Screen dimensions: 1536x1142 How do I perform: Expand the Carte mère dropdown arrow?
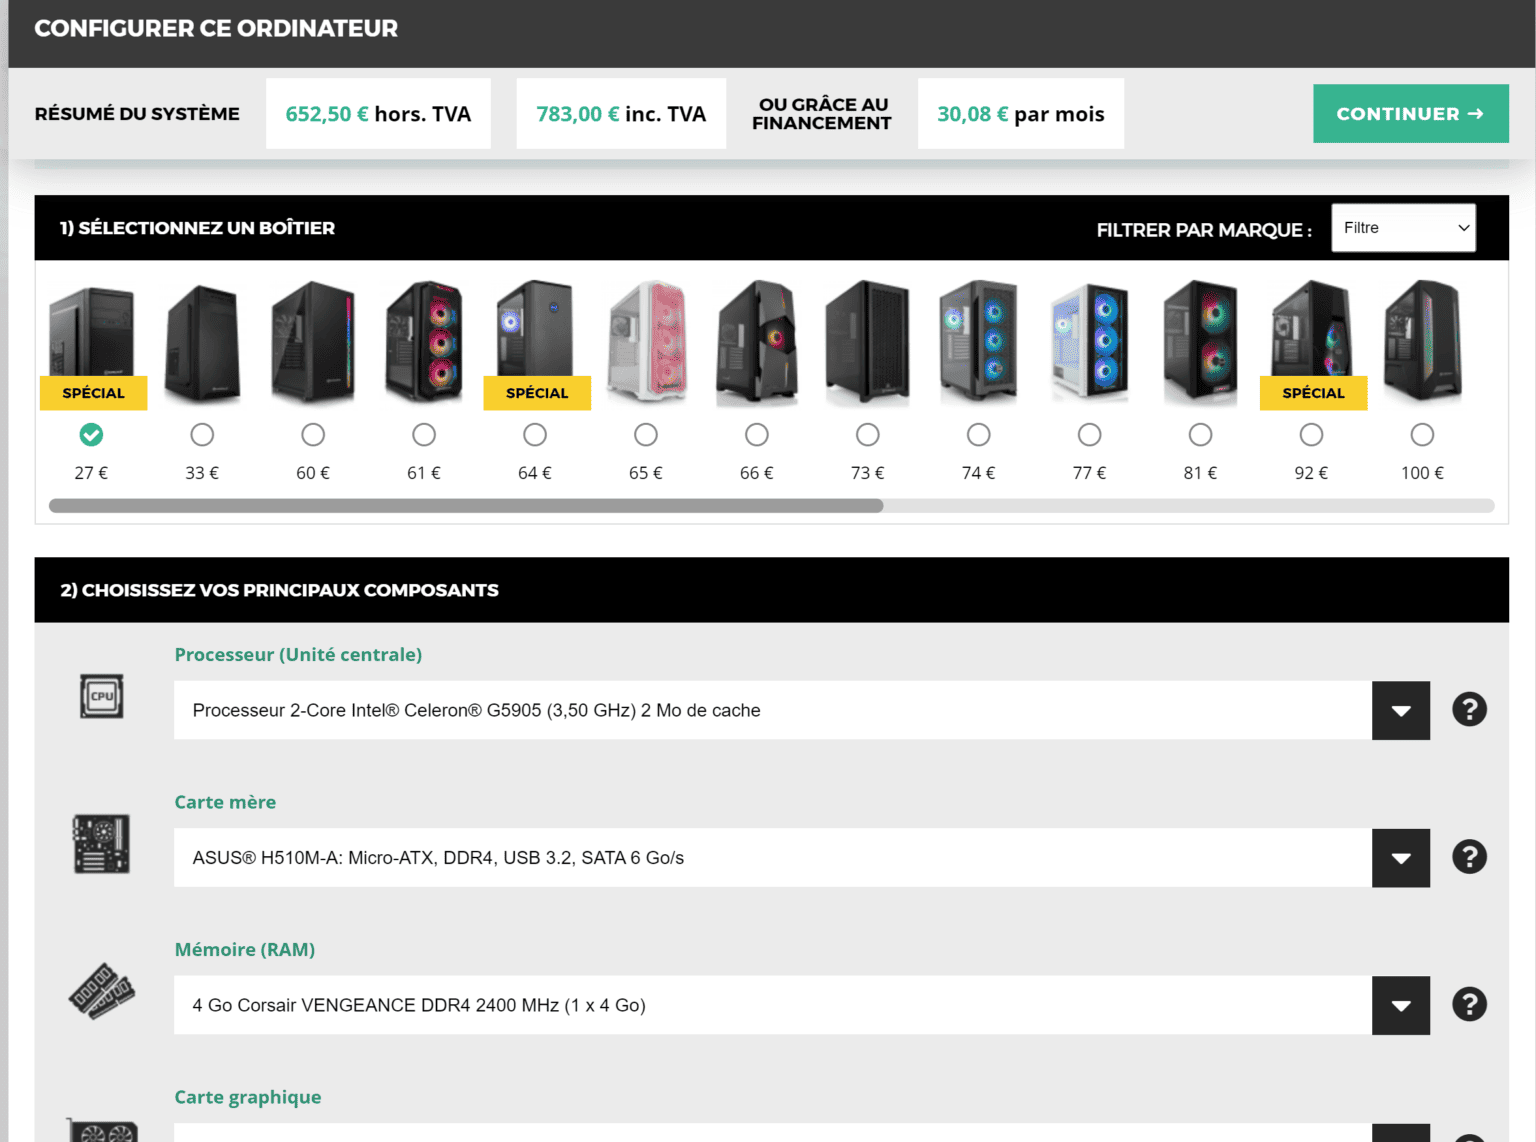coord(1401,858)
